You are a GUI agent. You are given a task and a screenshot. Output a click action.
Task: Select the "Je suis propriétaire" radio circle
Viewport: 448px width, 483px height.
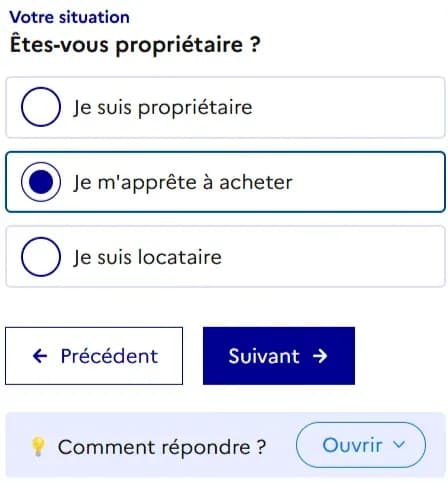[x=41, y=107]
